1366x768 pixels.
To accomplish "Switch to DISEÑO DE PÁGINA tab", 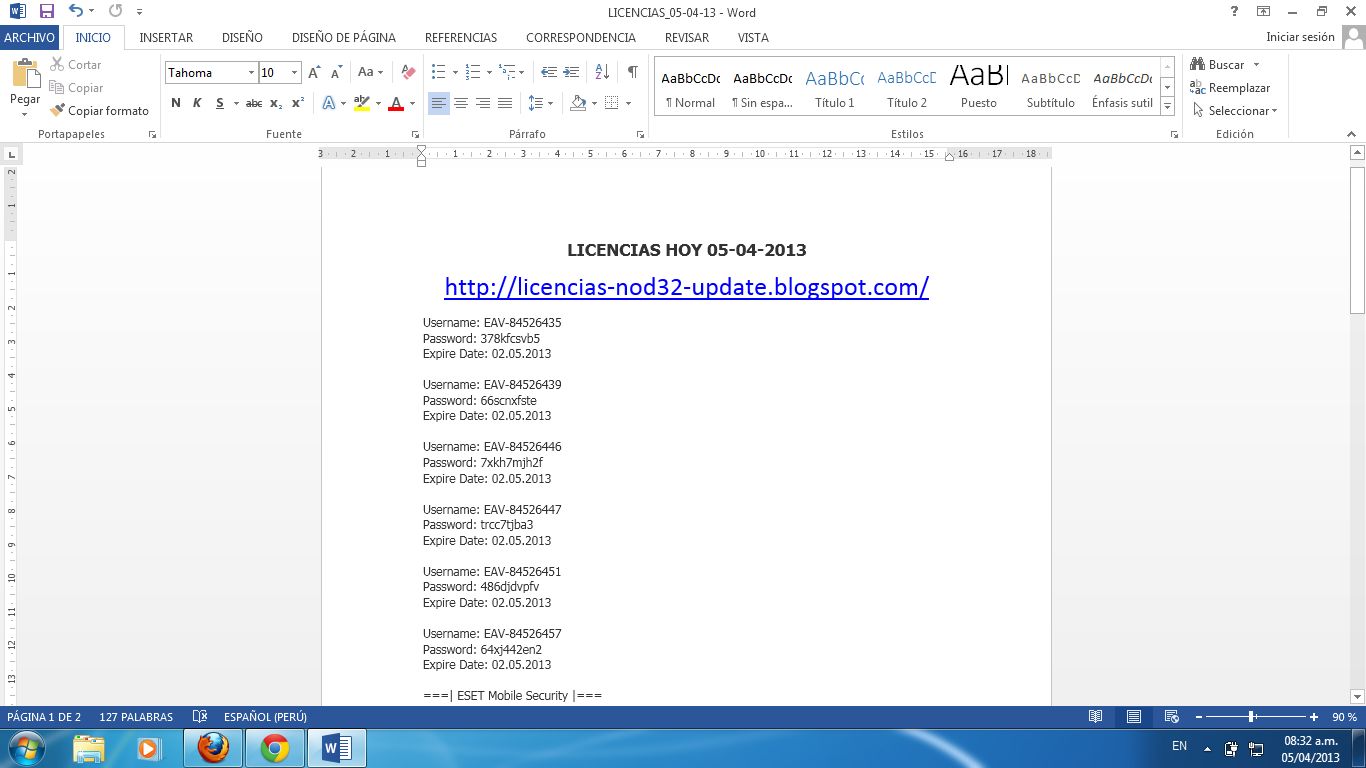I will pyautogui.click(x=344, y=37).
